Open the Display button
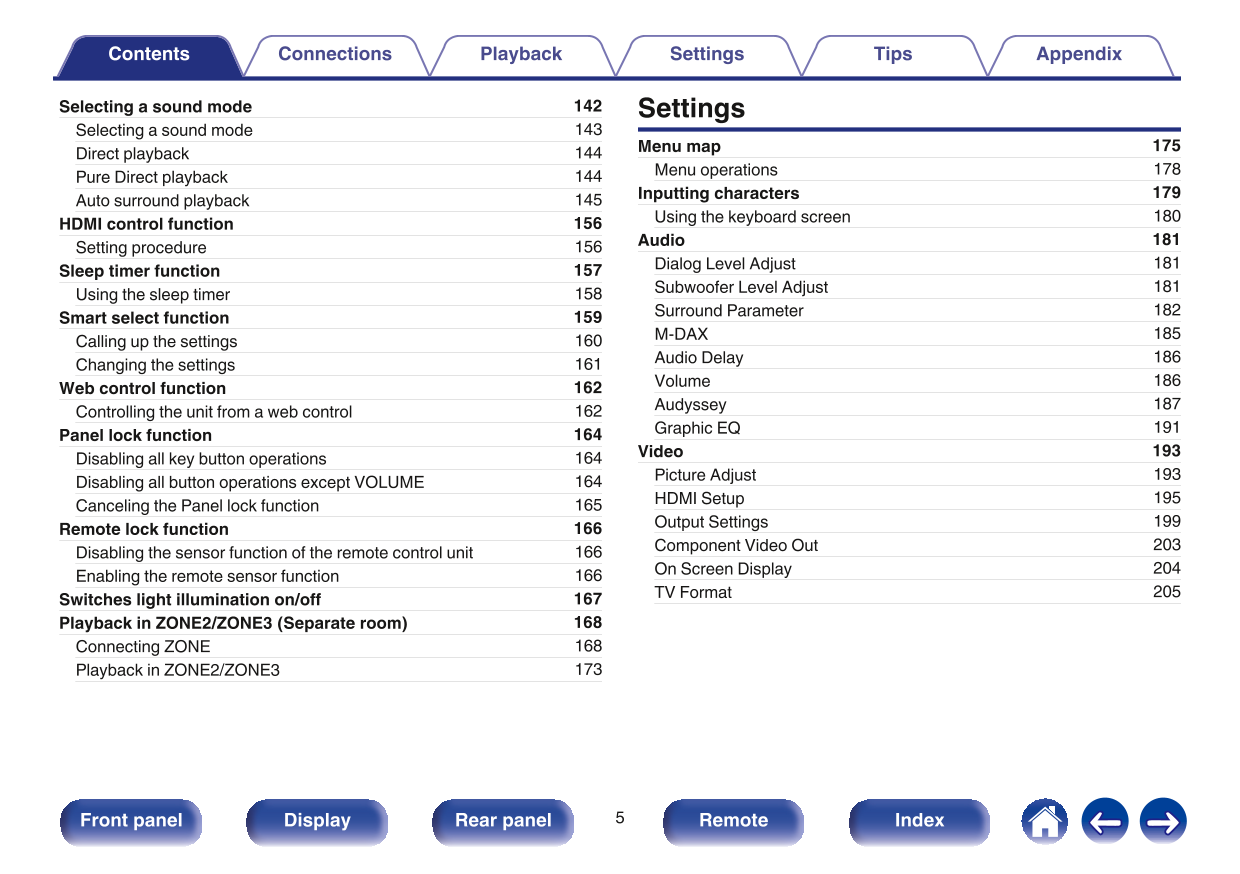The image size is (1240, 874). tap(317, 821)
